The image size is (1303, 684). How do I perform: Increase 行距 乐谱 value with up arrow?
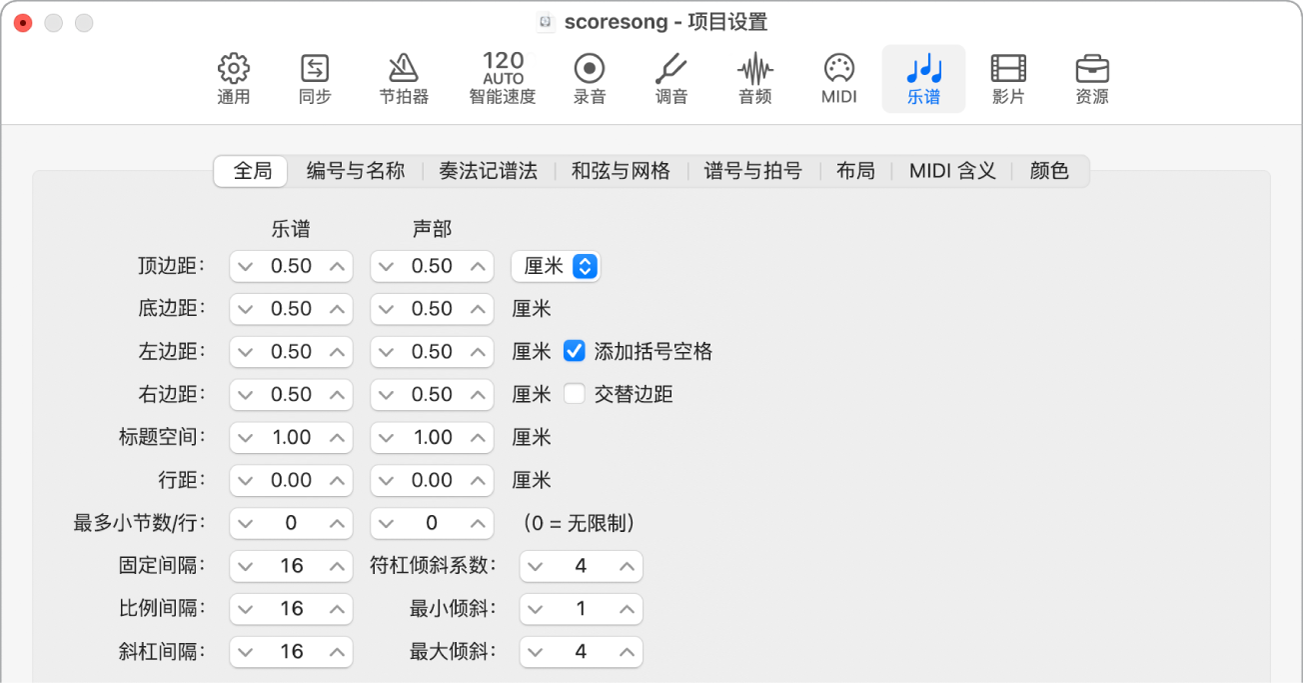338,481
